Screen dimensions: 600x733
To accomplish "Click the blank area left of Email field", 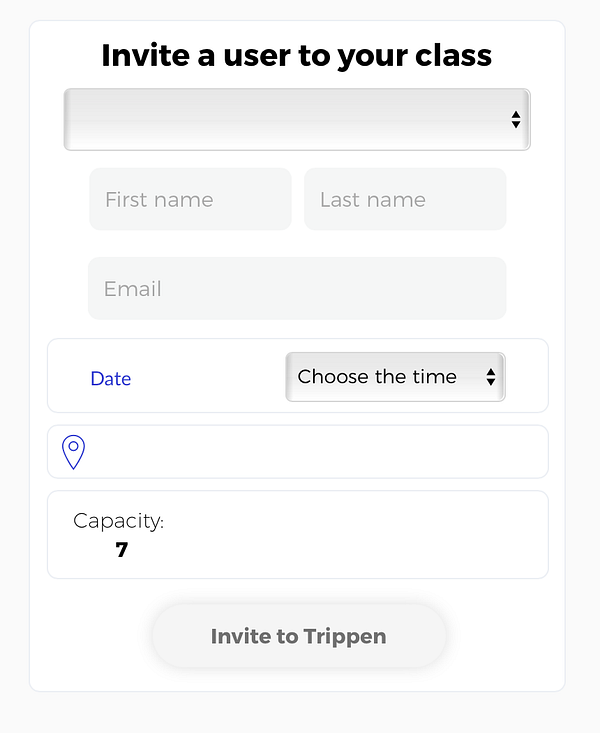I will click(60, 289).
